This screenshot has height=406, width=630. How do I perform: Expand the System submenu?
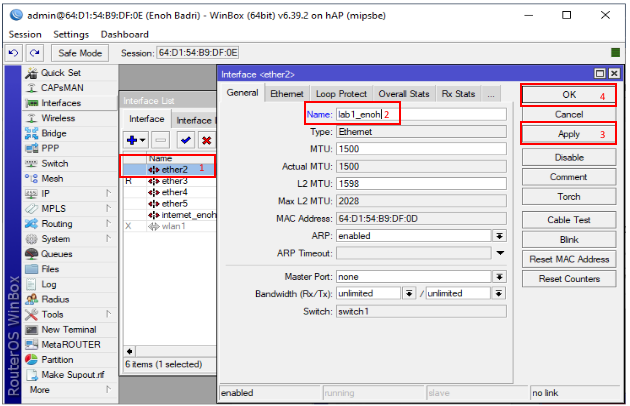pos(108,239)
